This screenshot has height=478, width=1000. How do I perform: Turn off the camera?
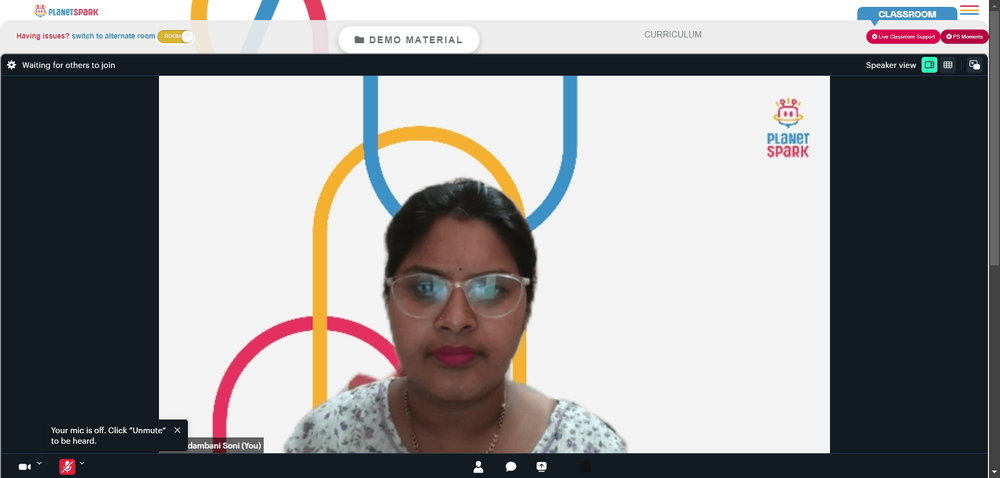pos(24,467)
